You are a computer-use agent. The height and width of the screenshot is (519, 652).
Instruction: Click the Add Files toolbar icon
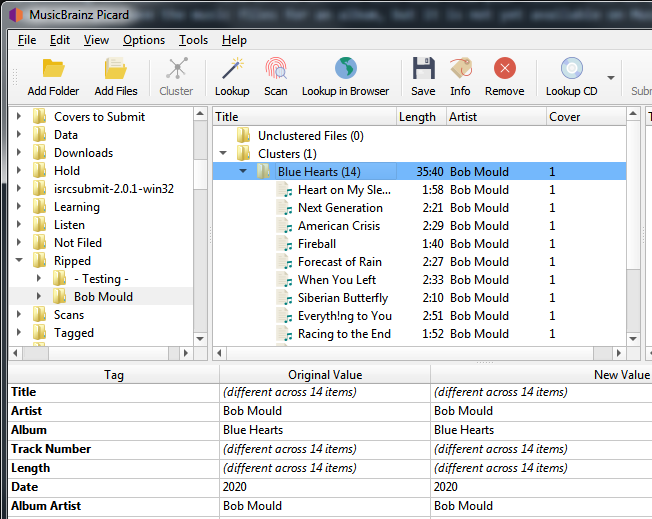[x=116, y=69]
